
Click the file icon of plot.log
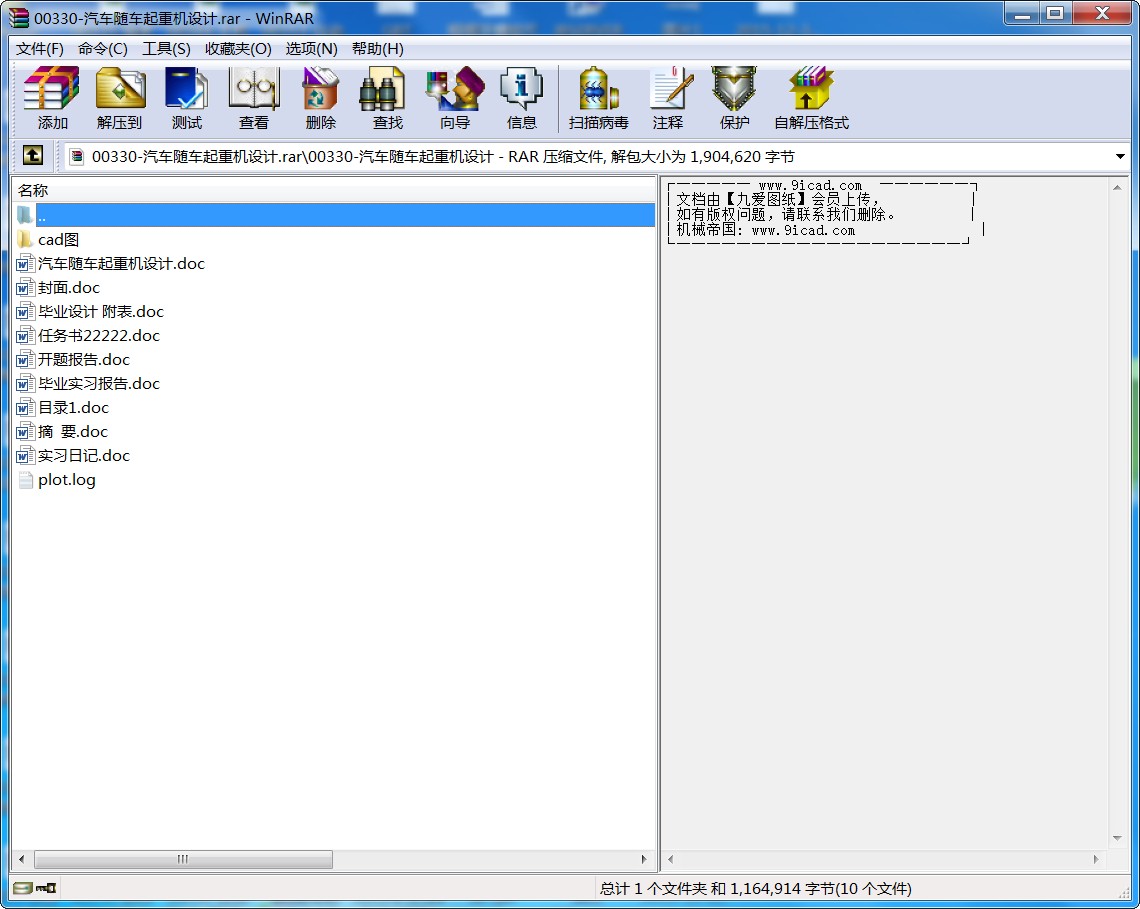tap(25, 479)
